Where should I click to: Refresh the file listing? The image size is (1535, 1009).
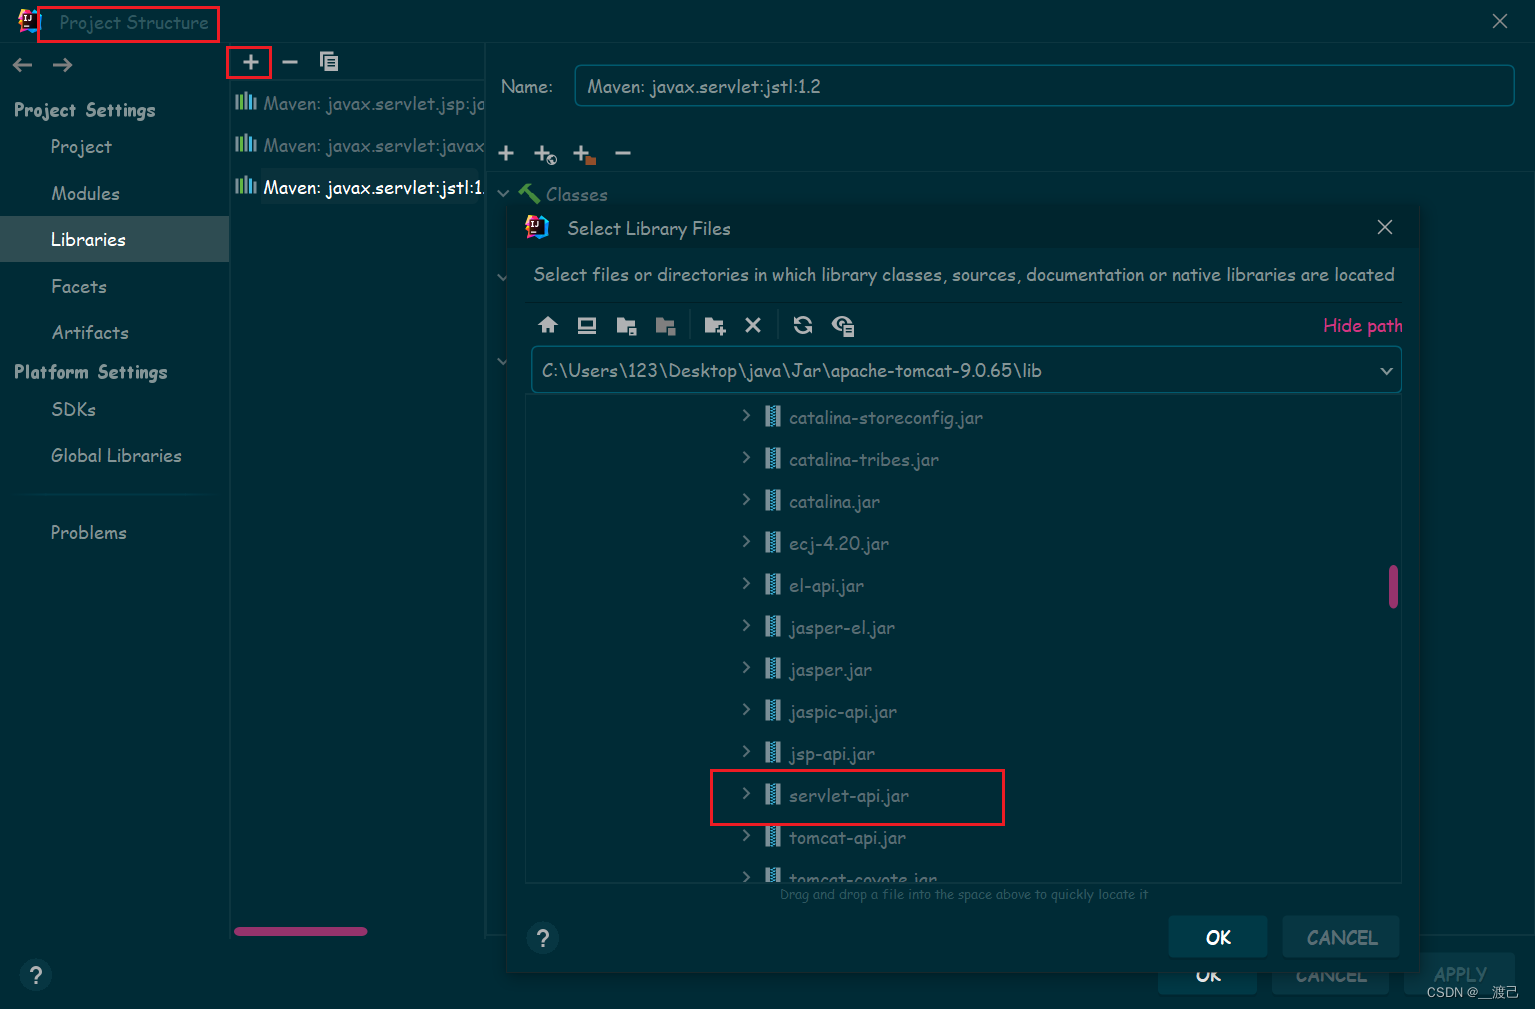coord(803,325)
